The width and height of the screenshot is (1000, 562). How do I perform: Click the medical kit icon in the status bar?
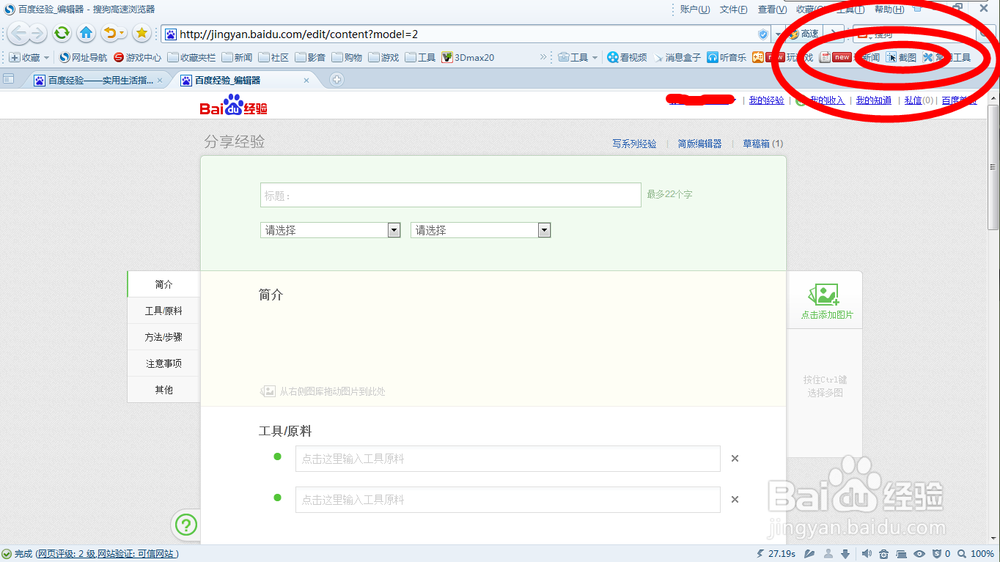883,554
